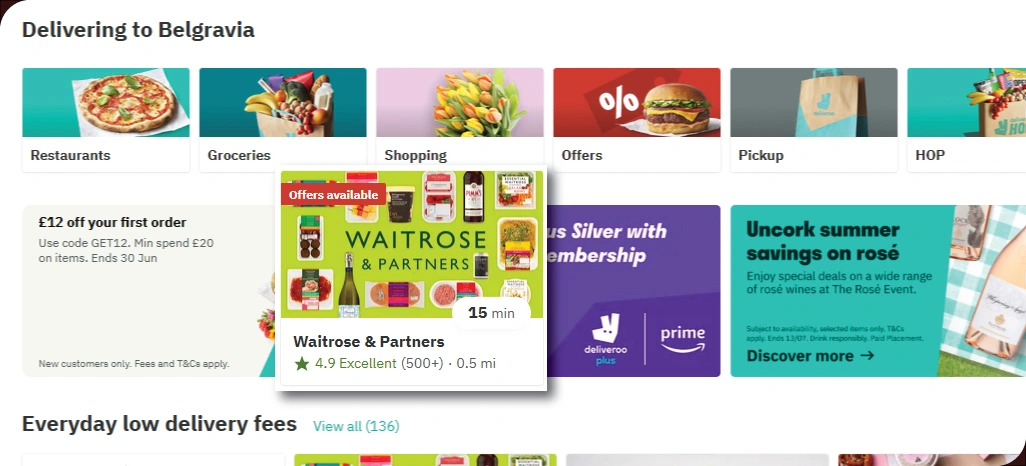Open the Plus Silver membership purple banner
Viewport: 1026px width, 466px height.
point(633,291)
